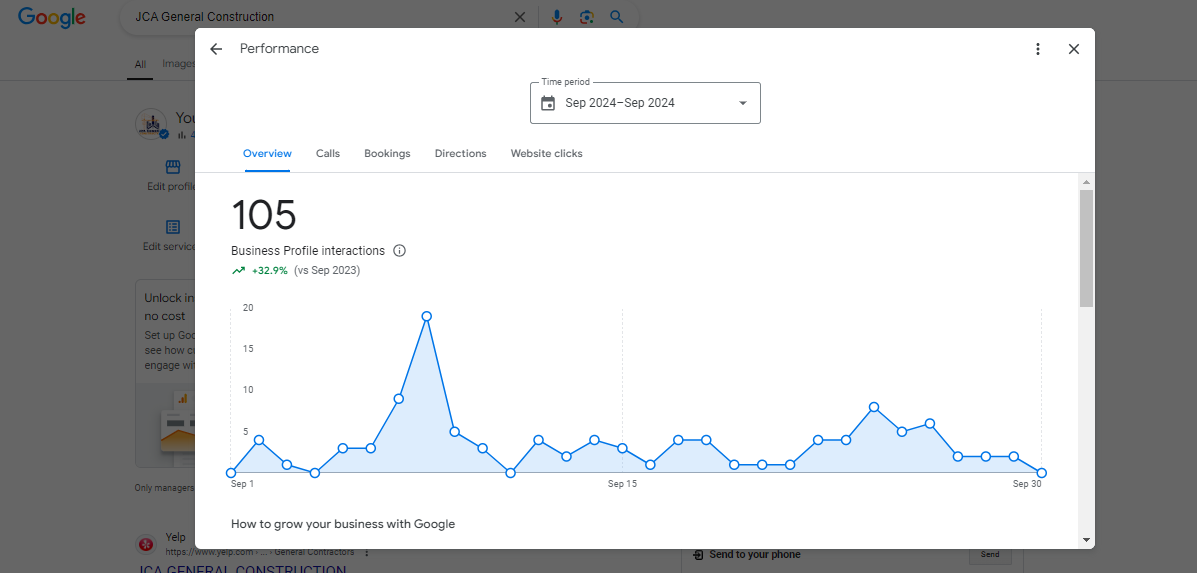Click the peak data point near 19
1197x573 pixels.
(x=427, y=316)
